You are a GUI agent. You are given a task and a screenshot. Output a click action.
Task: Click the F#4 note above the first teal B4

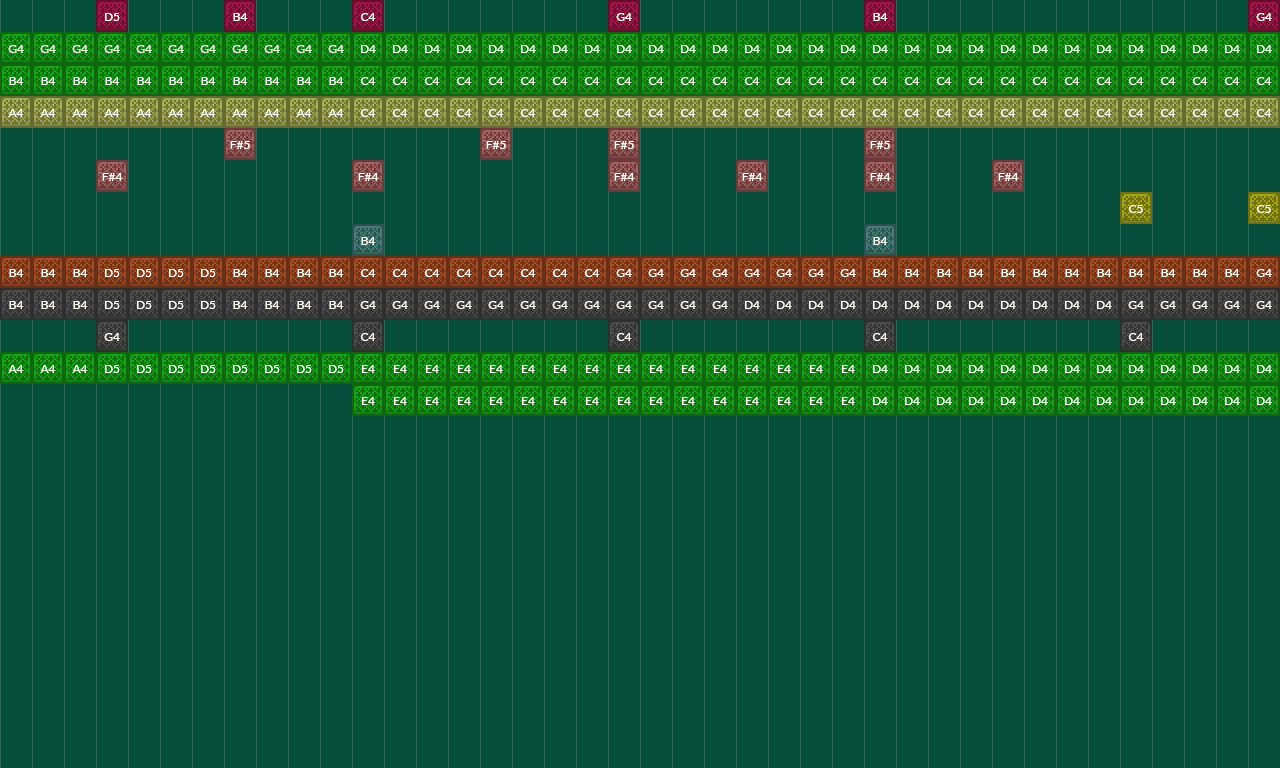pyautogui.click(x=368, y=176)
